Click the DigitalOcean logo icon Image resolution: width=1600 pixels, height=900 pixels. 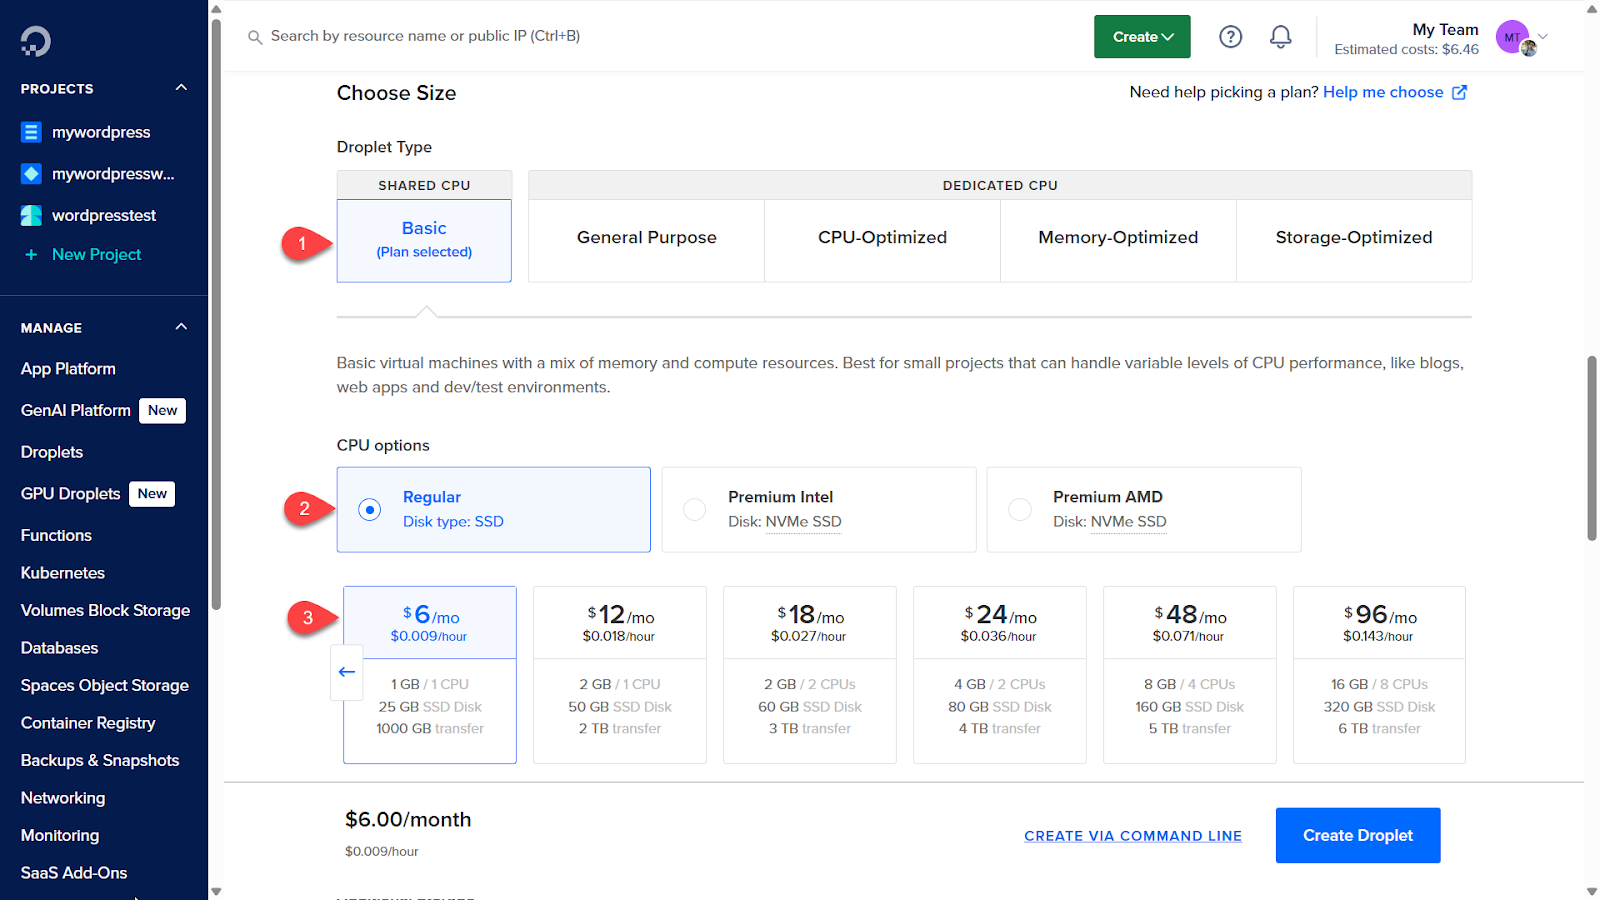35,41
